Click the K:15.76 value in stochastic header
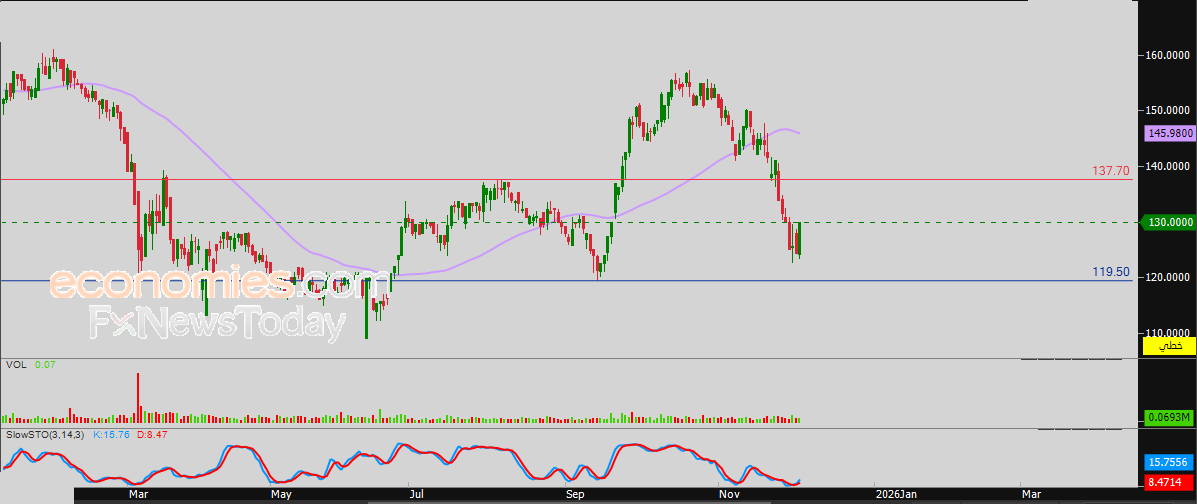This screenshot has height=504, width=1197. tap(110, 436)
